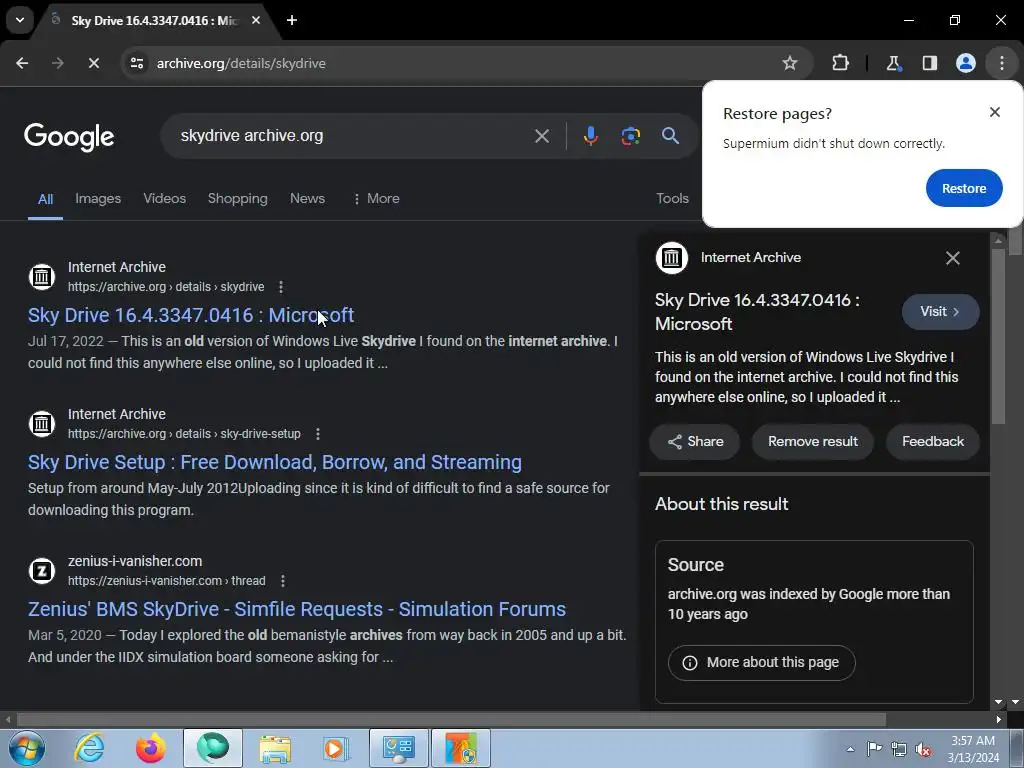The height and width of the screenshot is (768, 1024).
Task: Open the Windows Start menu
Action: pyautogui.click(x=25, y=748)
